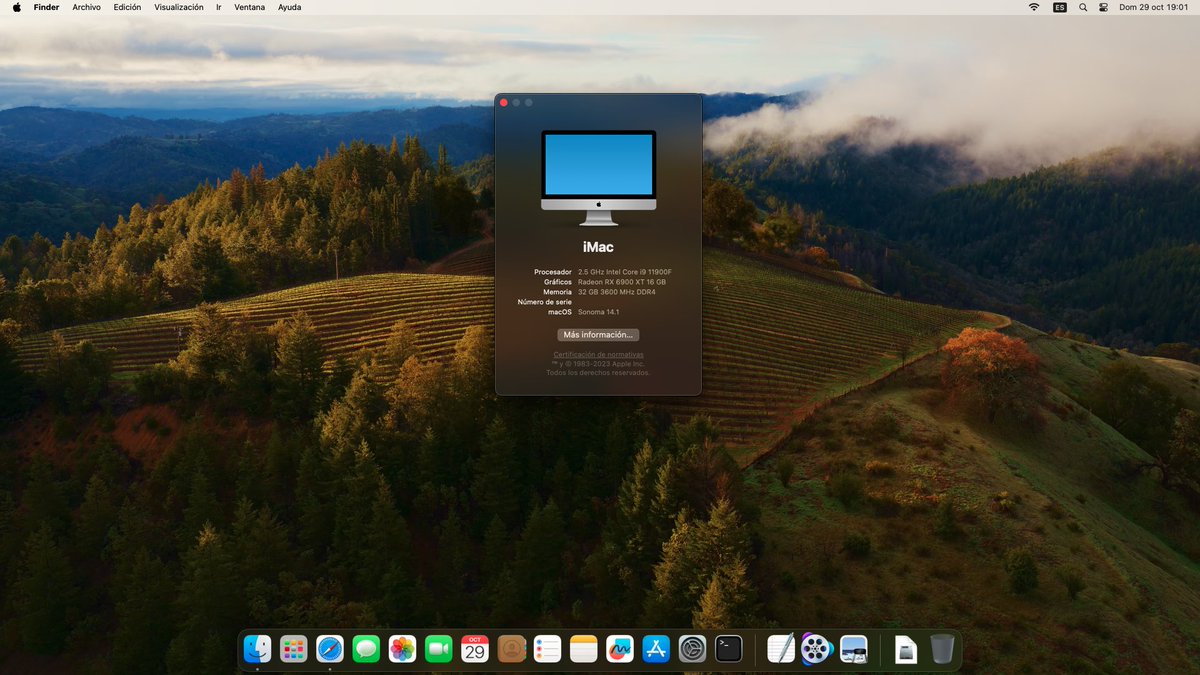1200x675 pixels.
Task: Open the "Certificación de normativas" link
Action: tap(598, 355)
